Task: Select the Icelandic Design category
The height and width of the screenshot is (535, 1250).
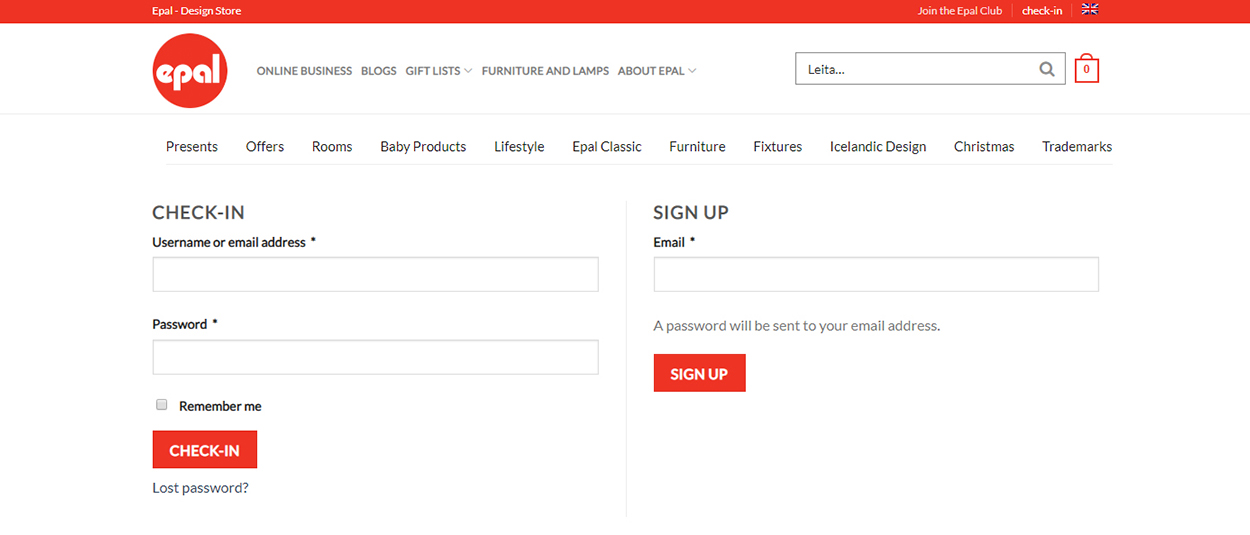Action: point(878,146)
